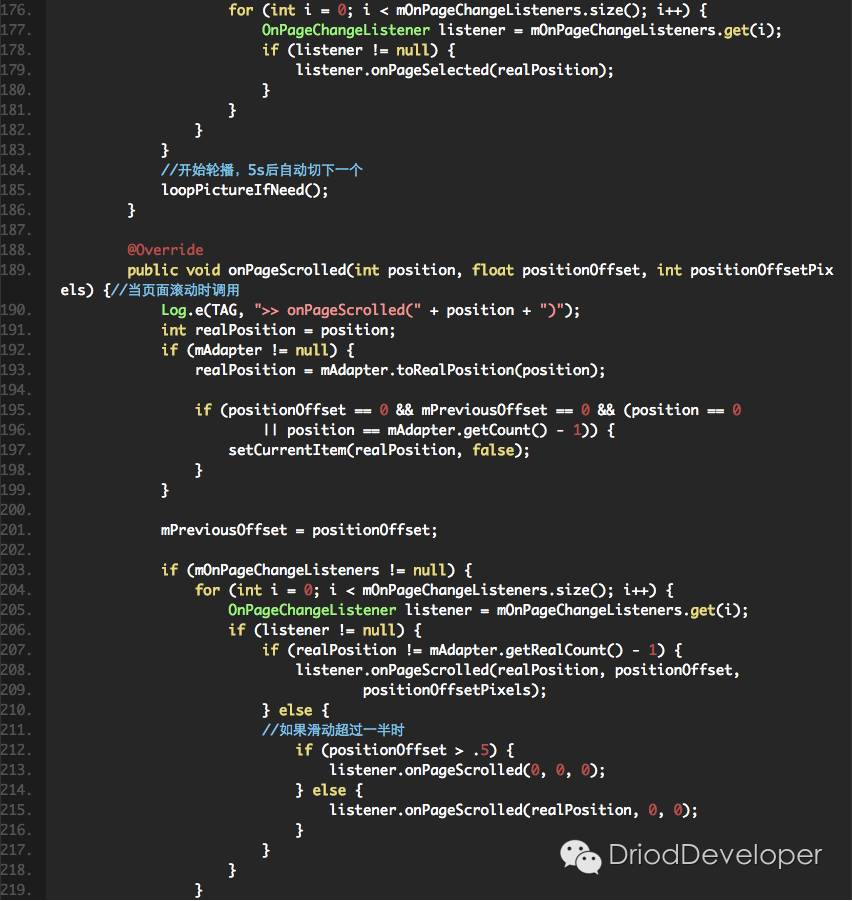
Task: Click the for loop on line 176
Action: pos(468,10)
